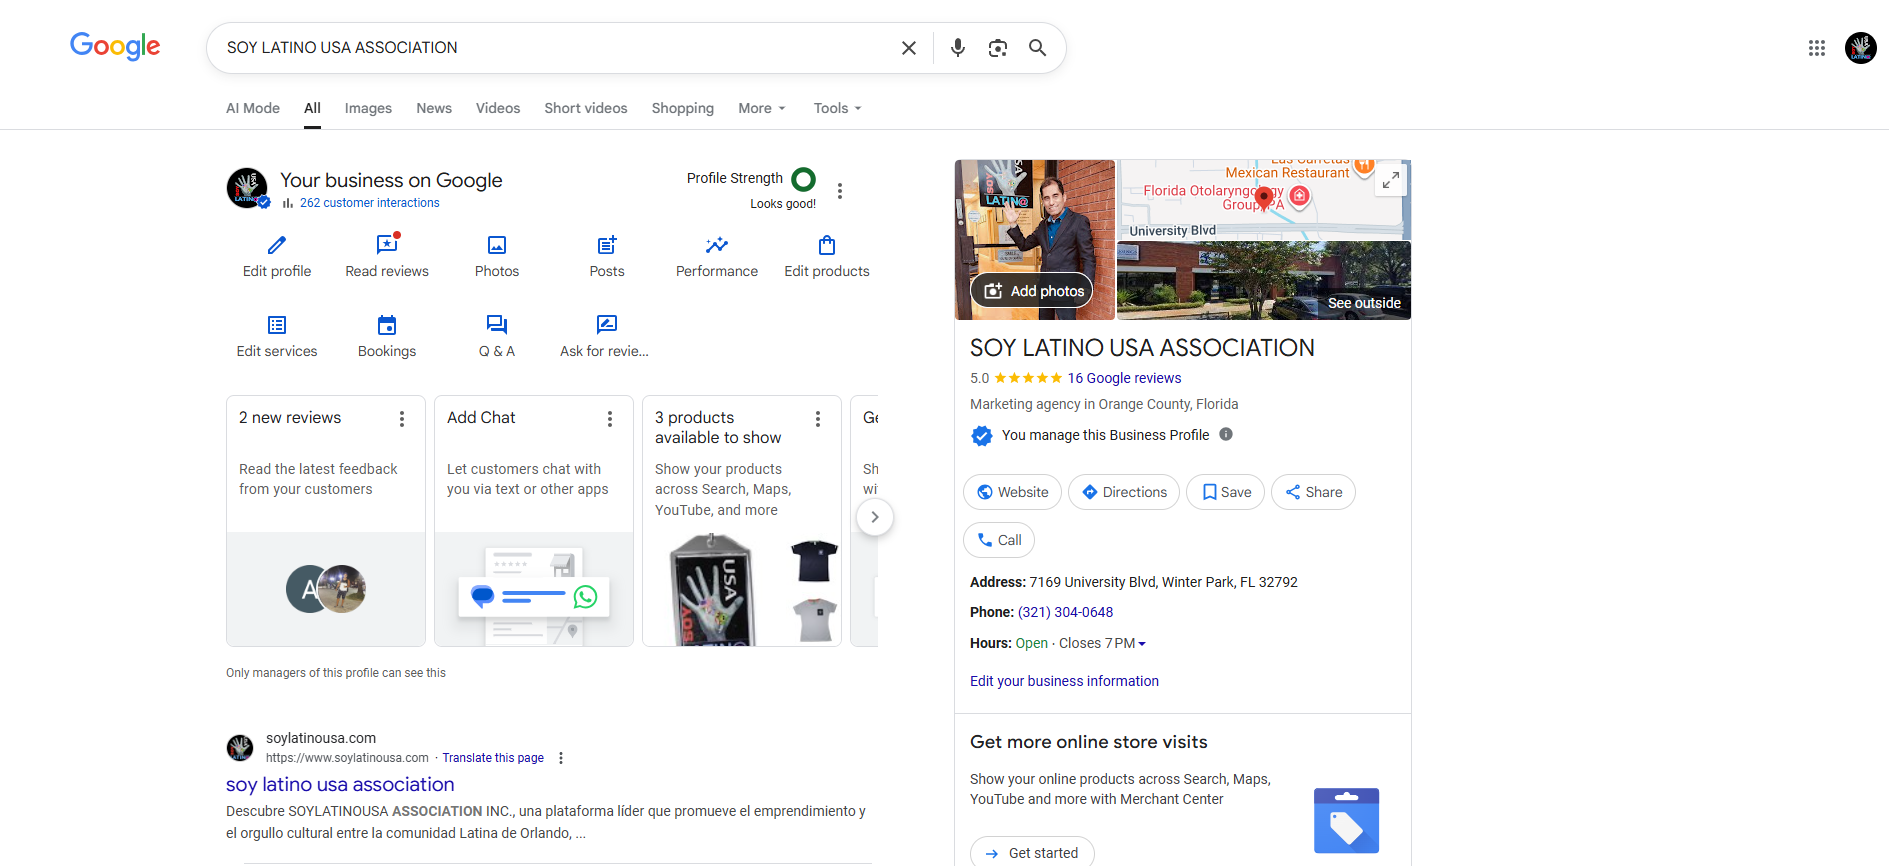Expand the map with the expand icon
Viewport: 1889px width, 866px height.
(1391, 180)
